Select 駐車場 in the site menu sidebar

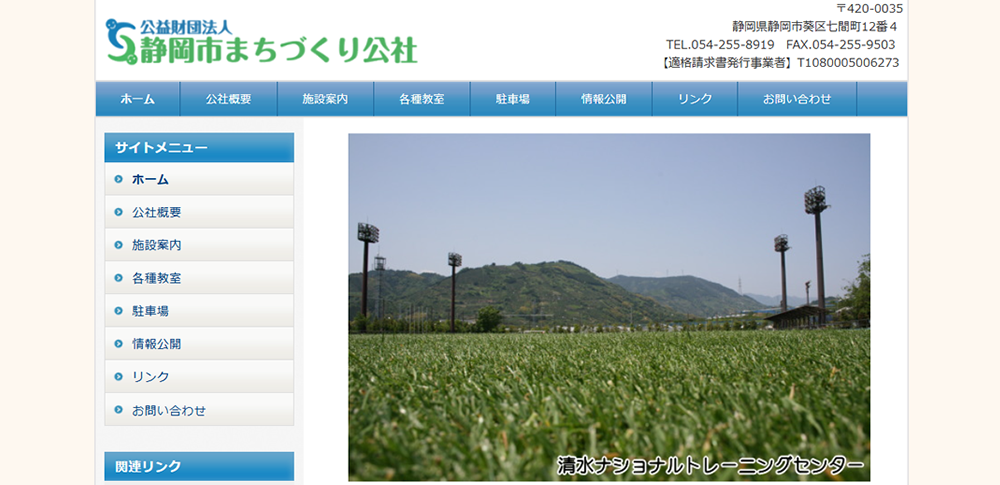click(199, 311)
